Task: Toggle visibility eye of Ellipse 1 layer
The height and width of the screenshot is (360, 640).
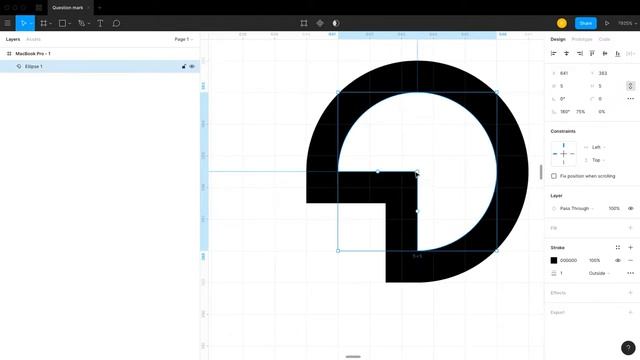Action: pos(192,67)
